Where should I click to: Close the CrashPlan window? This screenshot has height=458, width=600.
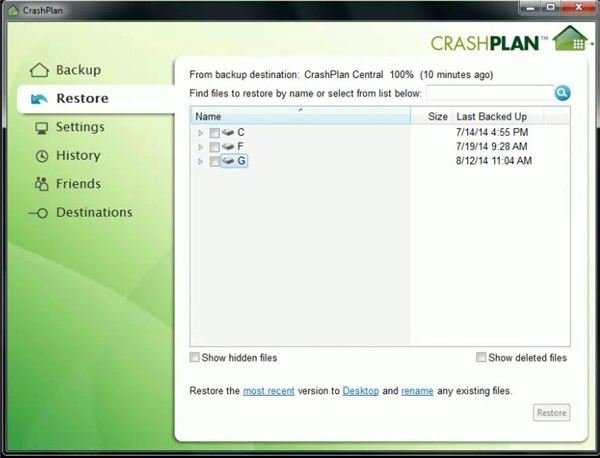point(578,7)
